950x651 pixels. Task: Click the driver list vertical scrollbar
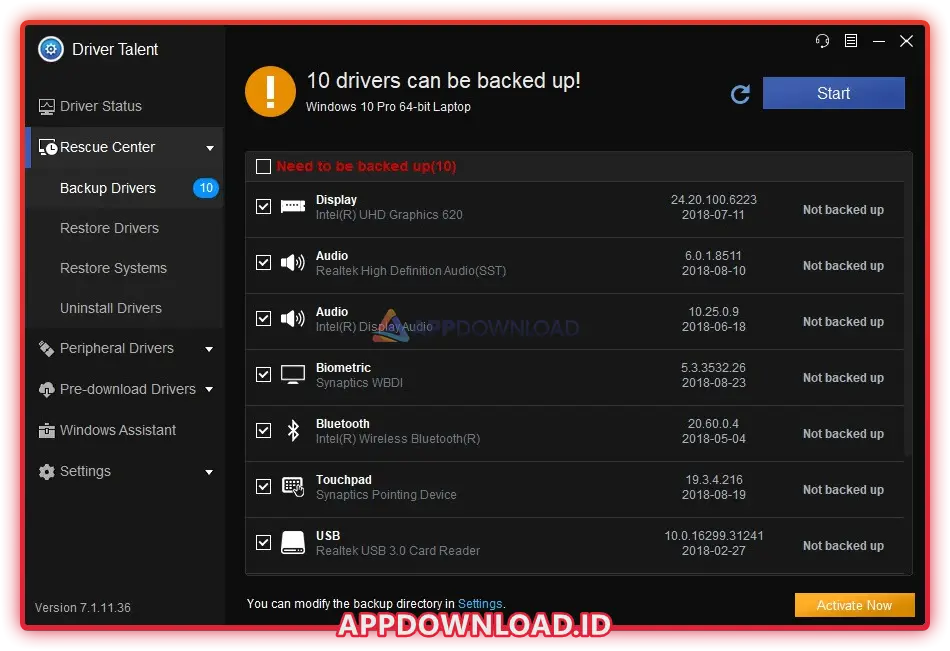[x=908, y=320]
